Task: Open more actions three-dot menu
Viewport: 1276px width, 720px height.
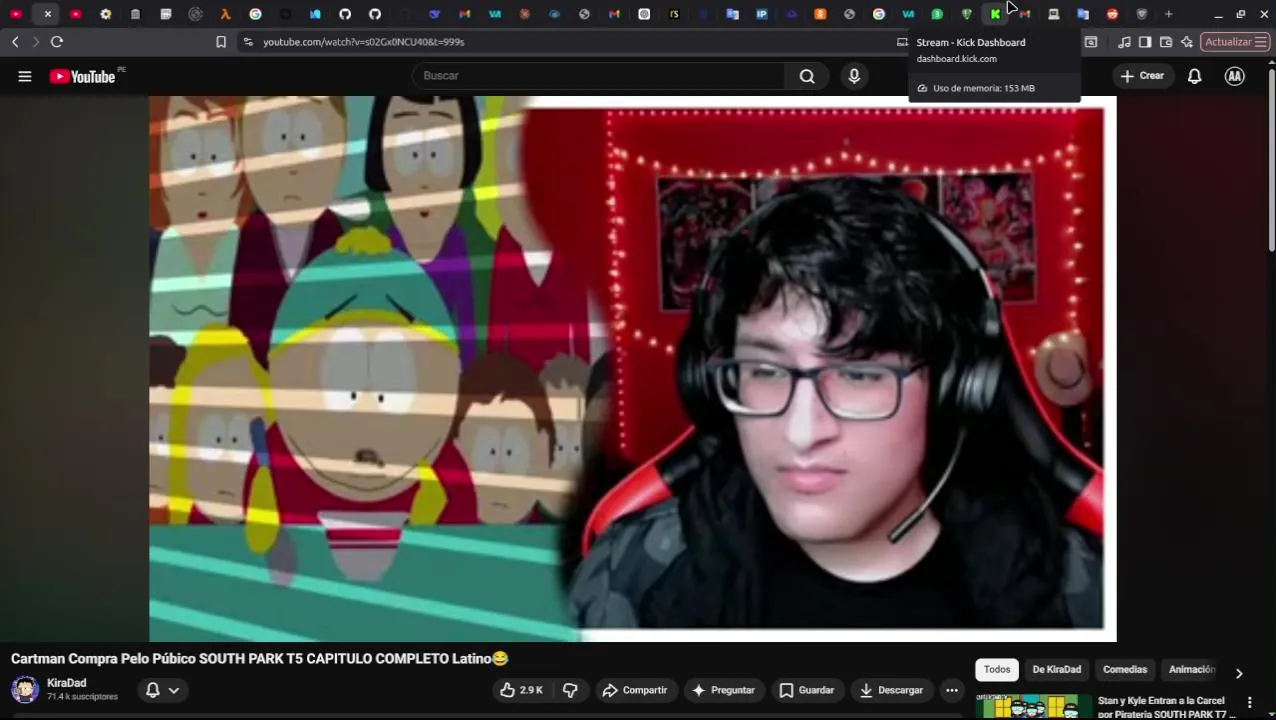Action: click(952, 690)
